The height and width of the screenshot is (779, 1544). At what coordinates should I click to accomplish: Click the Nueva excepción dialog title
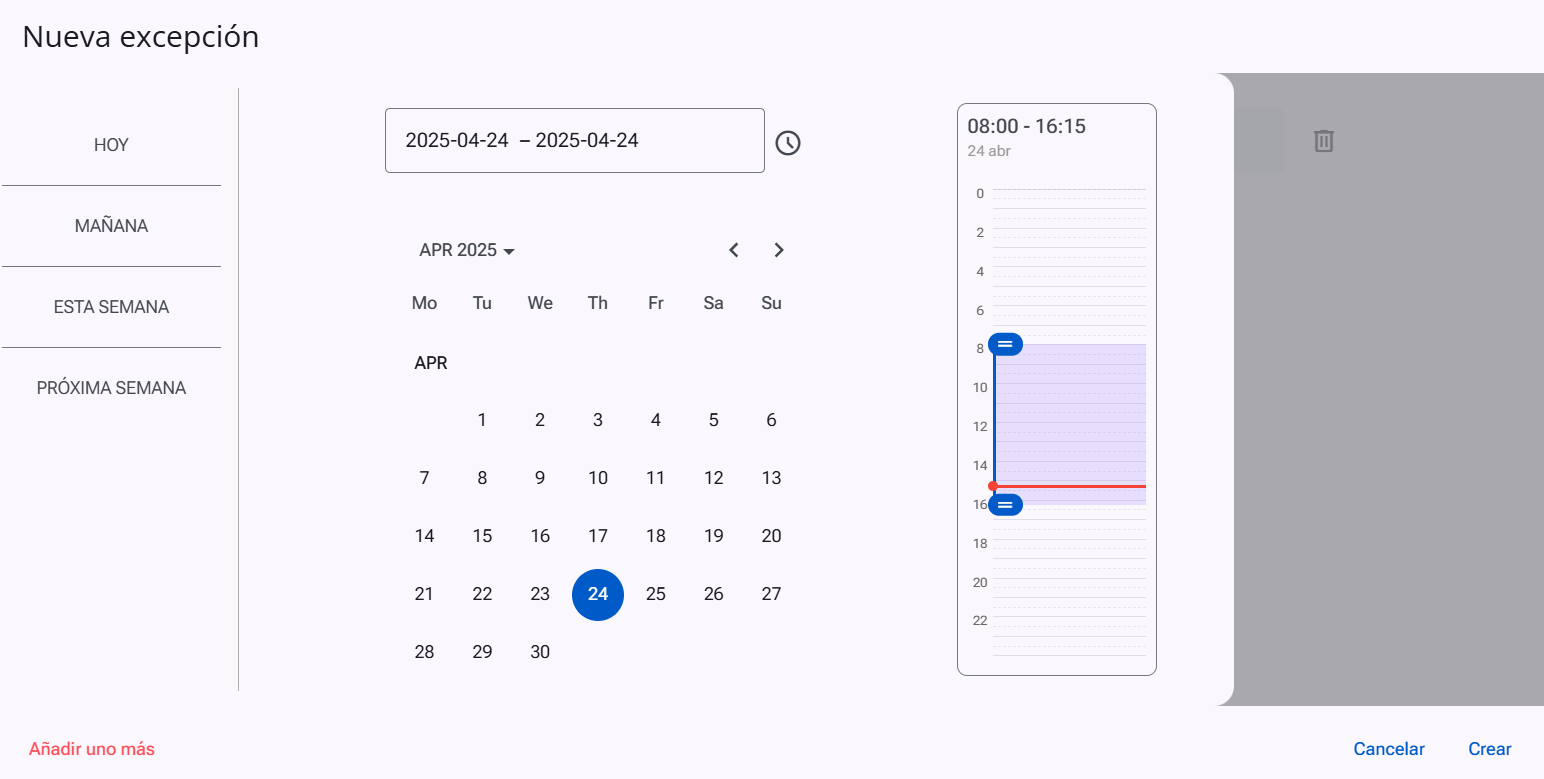coord(141,37)
